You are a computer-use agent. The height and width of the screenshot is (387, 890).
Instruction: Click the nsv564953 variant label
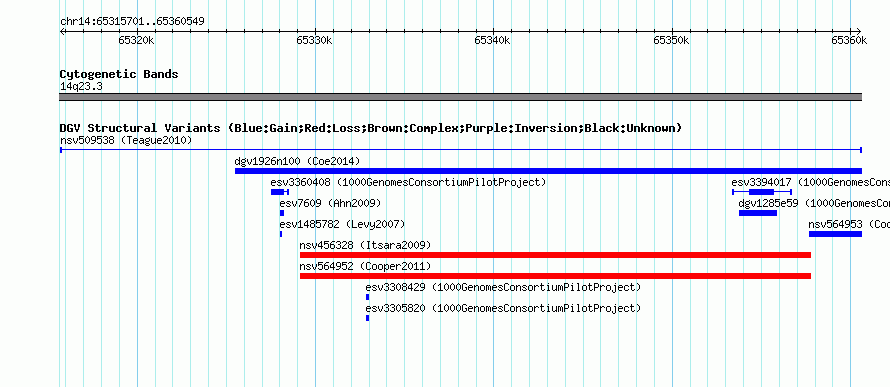pyautogui.click(x=849, y=224)
